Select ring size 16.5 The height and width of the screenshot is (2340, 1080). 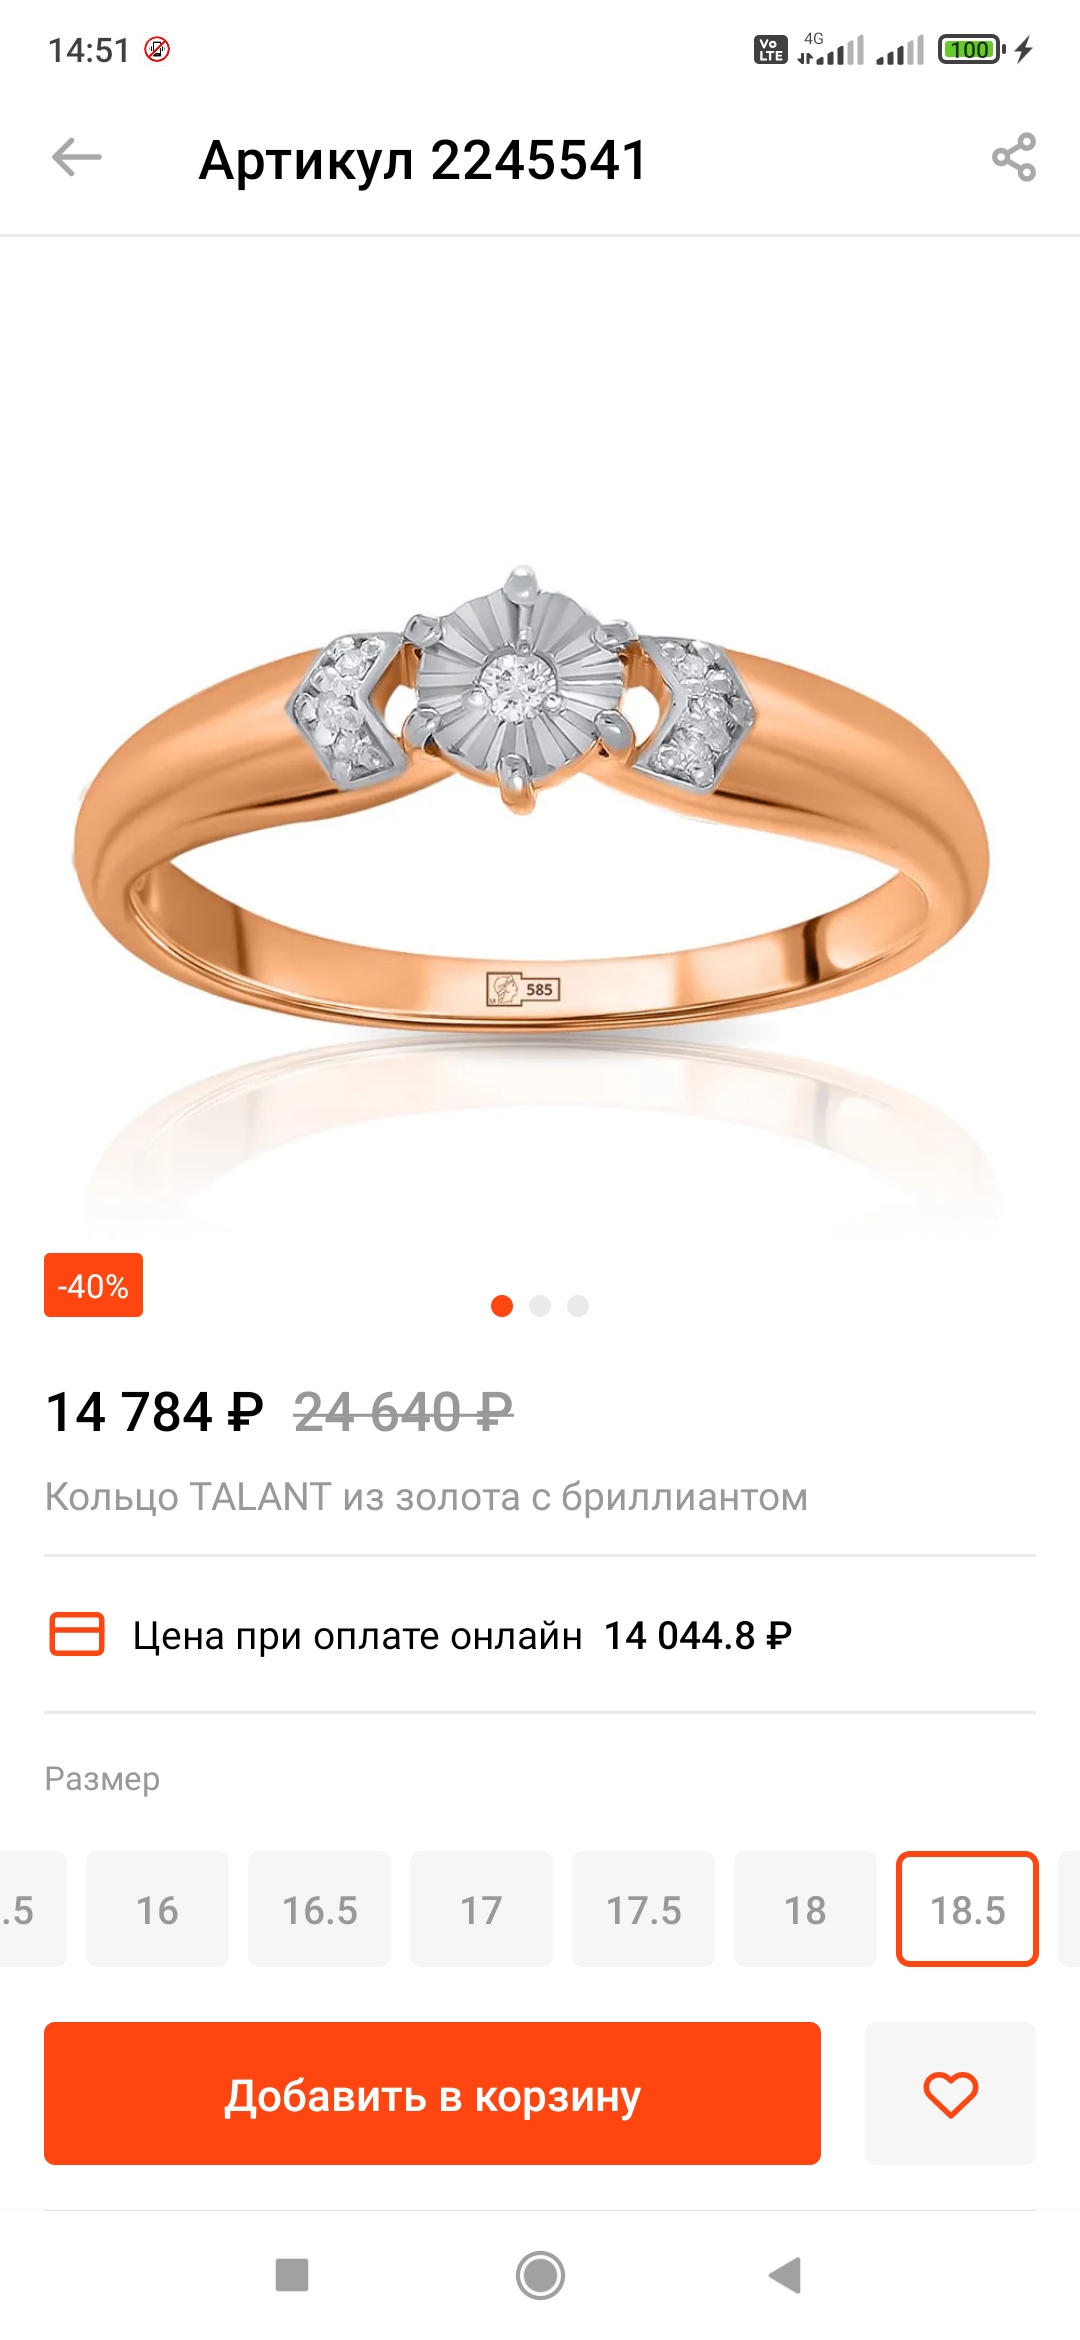click(319, 1909)
